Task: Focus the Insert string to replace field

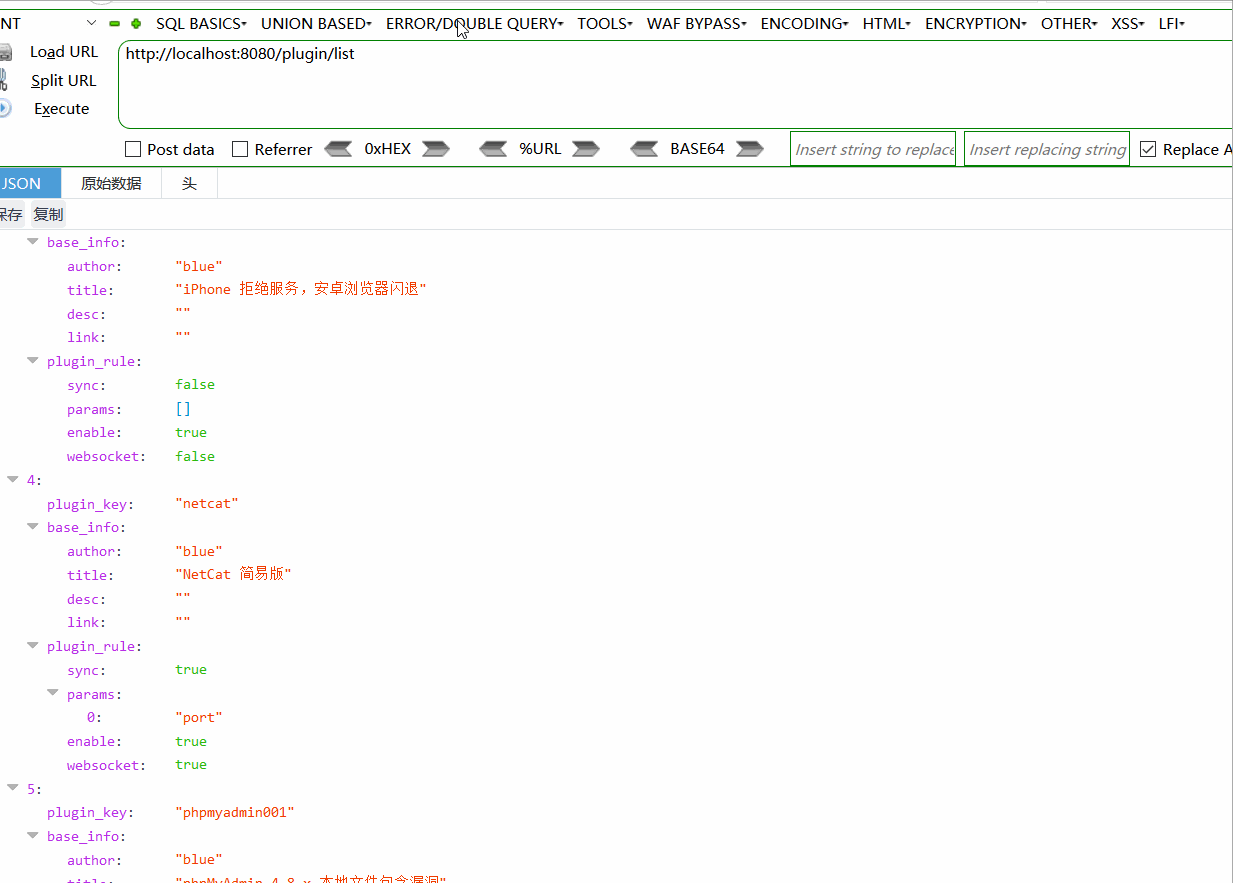Action: coord(873,149)
